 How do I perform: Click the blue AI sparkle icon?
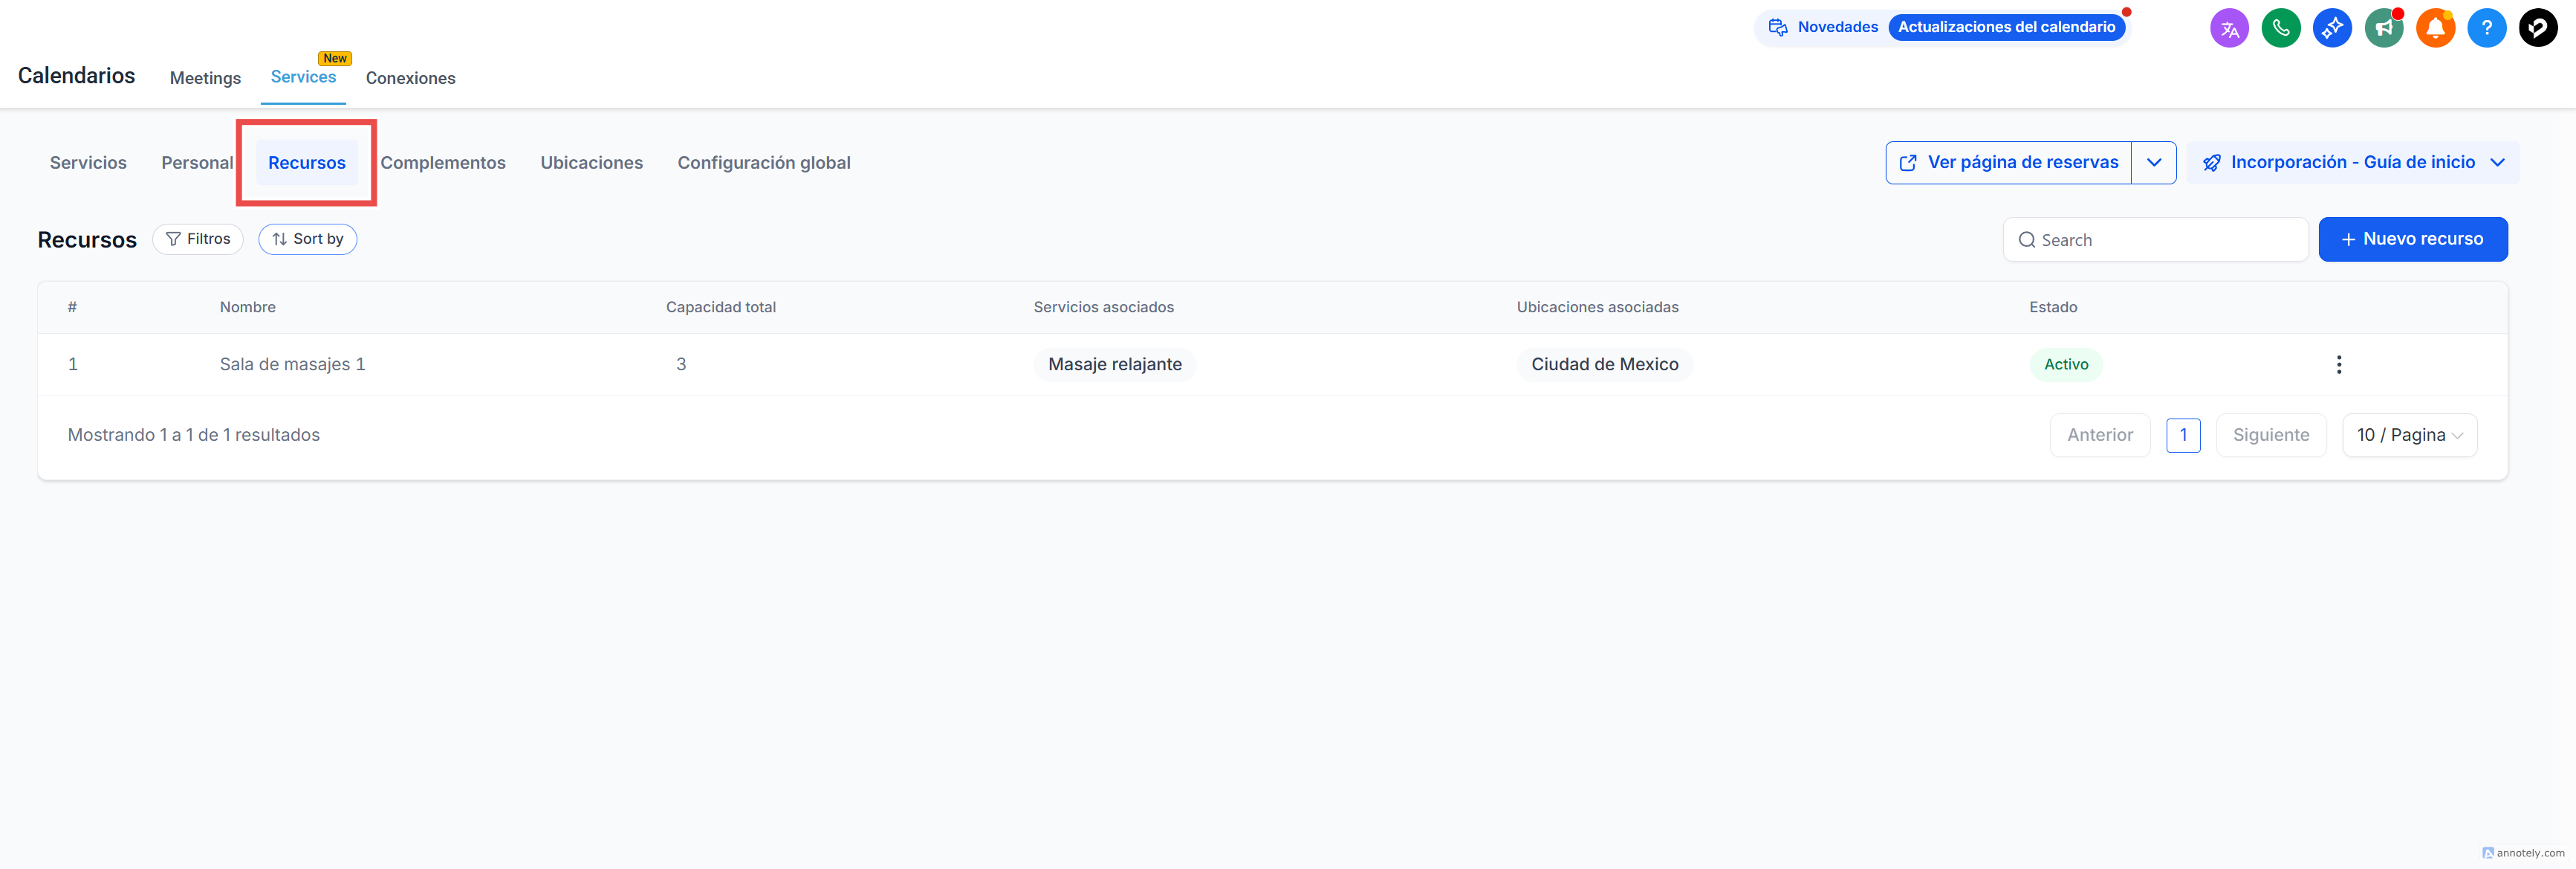pyautogui.click(x=2332, y=28)
